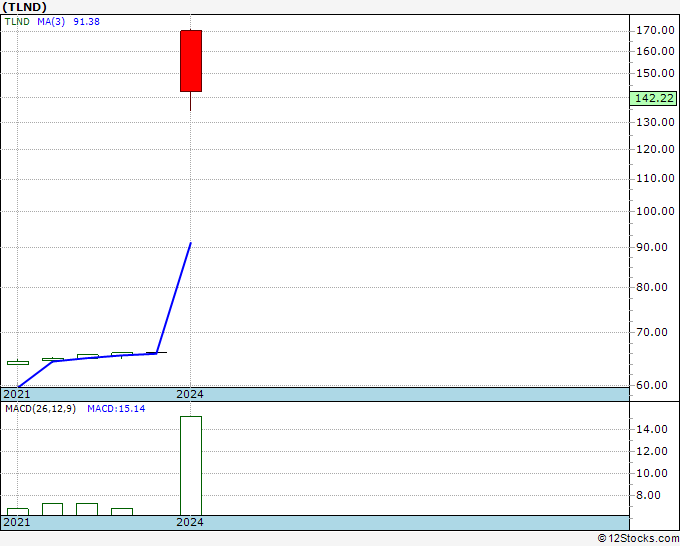Click the MA(3) legend label

pyautogui.click(x=51, y=22)
